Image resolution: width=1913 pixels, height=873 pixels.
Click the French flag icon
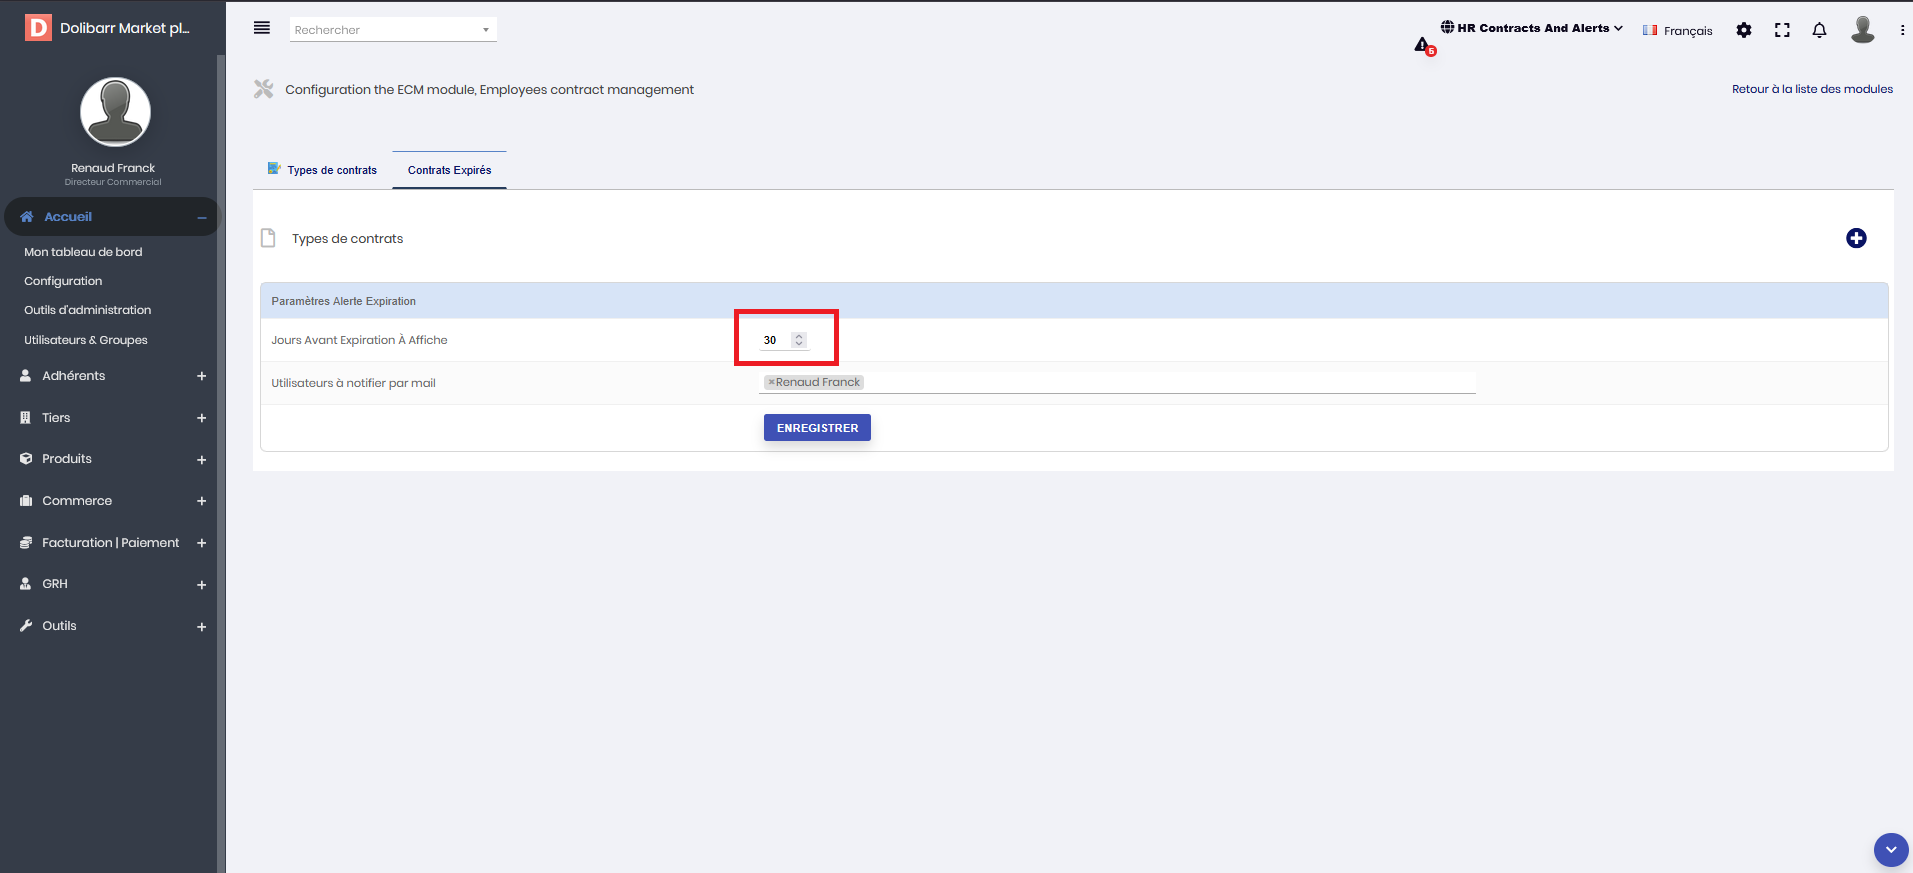[1650, 30]
